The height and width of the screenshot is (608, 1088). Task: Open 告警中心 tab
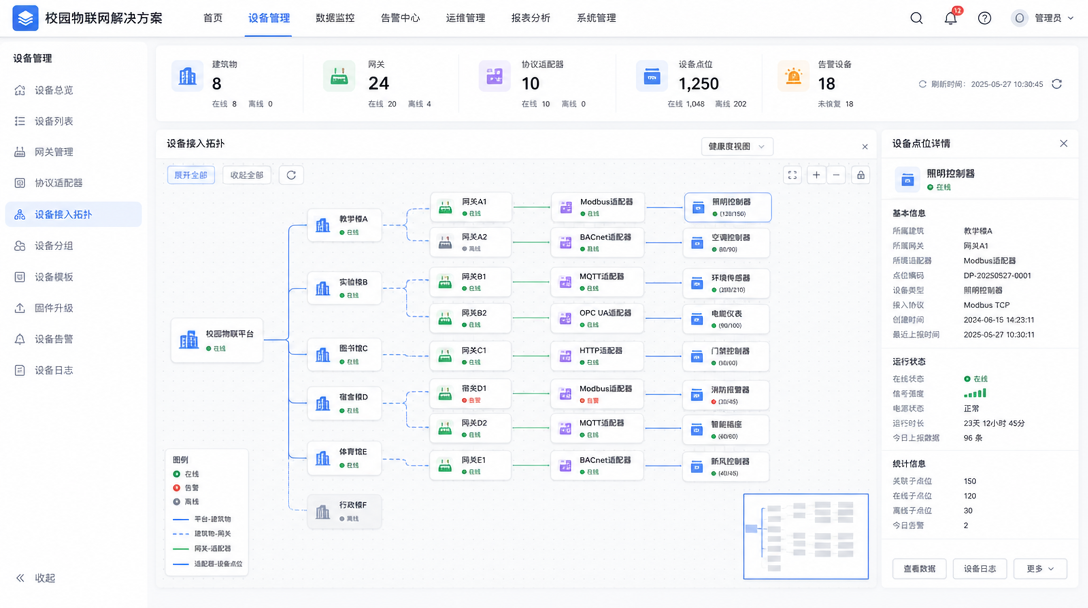(x=400, y=18)
